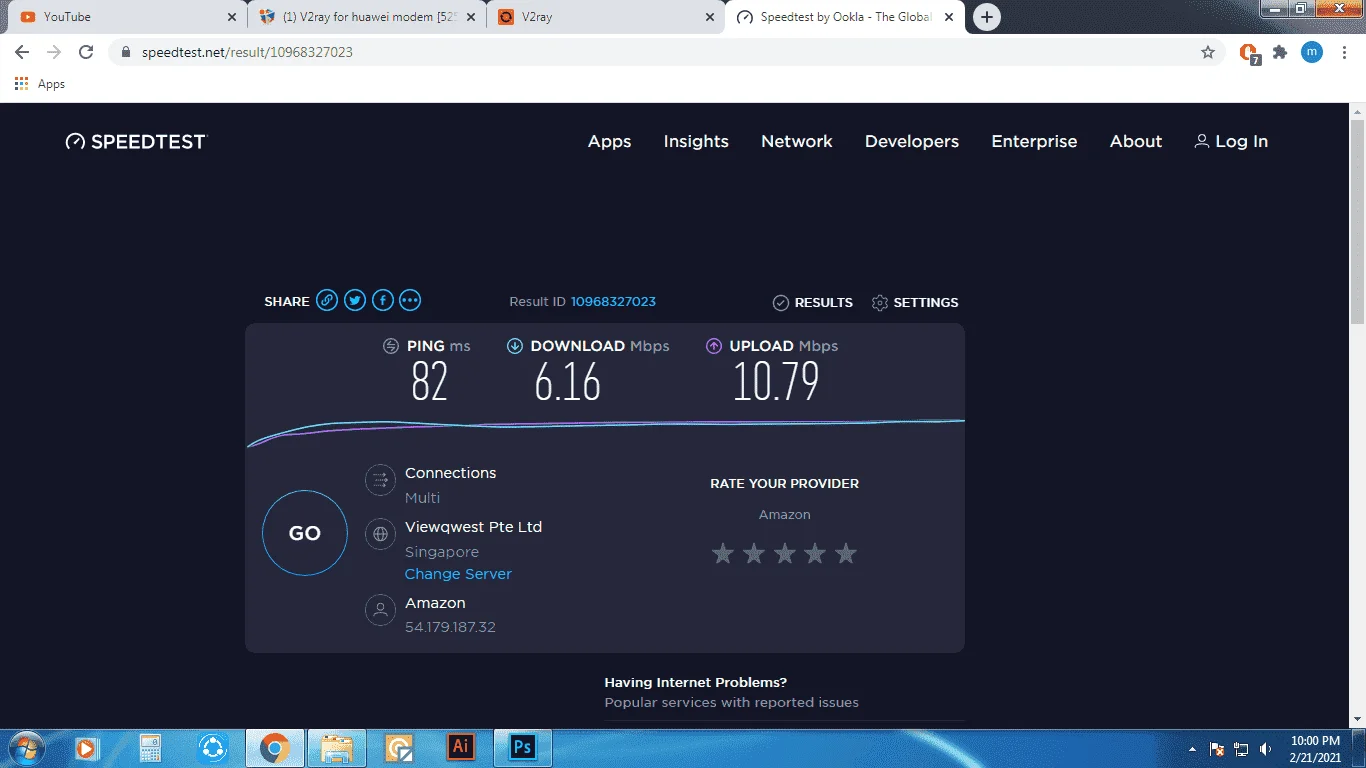This screenshot has width=1366, height=768.
Task: Open Photoshop from the taskbar
Action: [523, 747]
